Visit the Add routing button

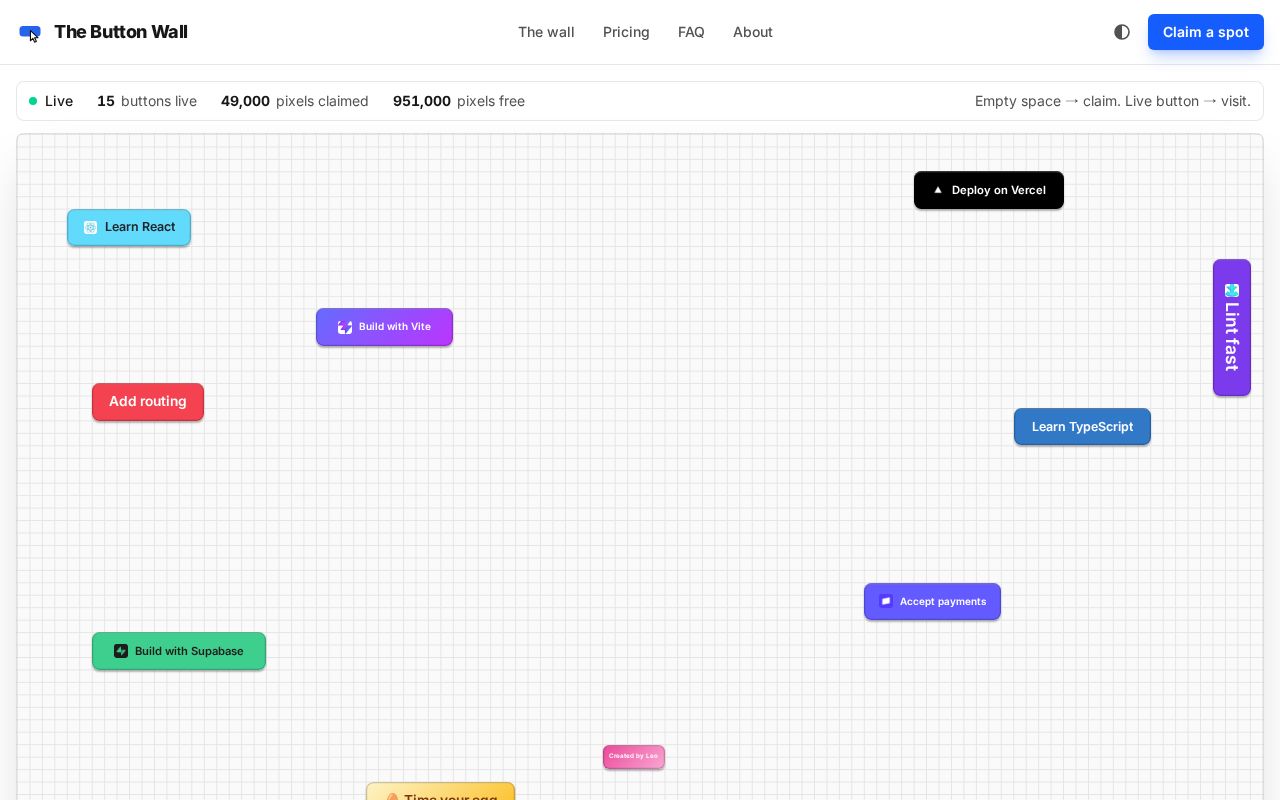[148, 402]
